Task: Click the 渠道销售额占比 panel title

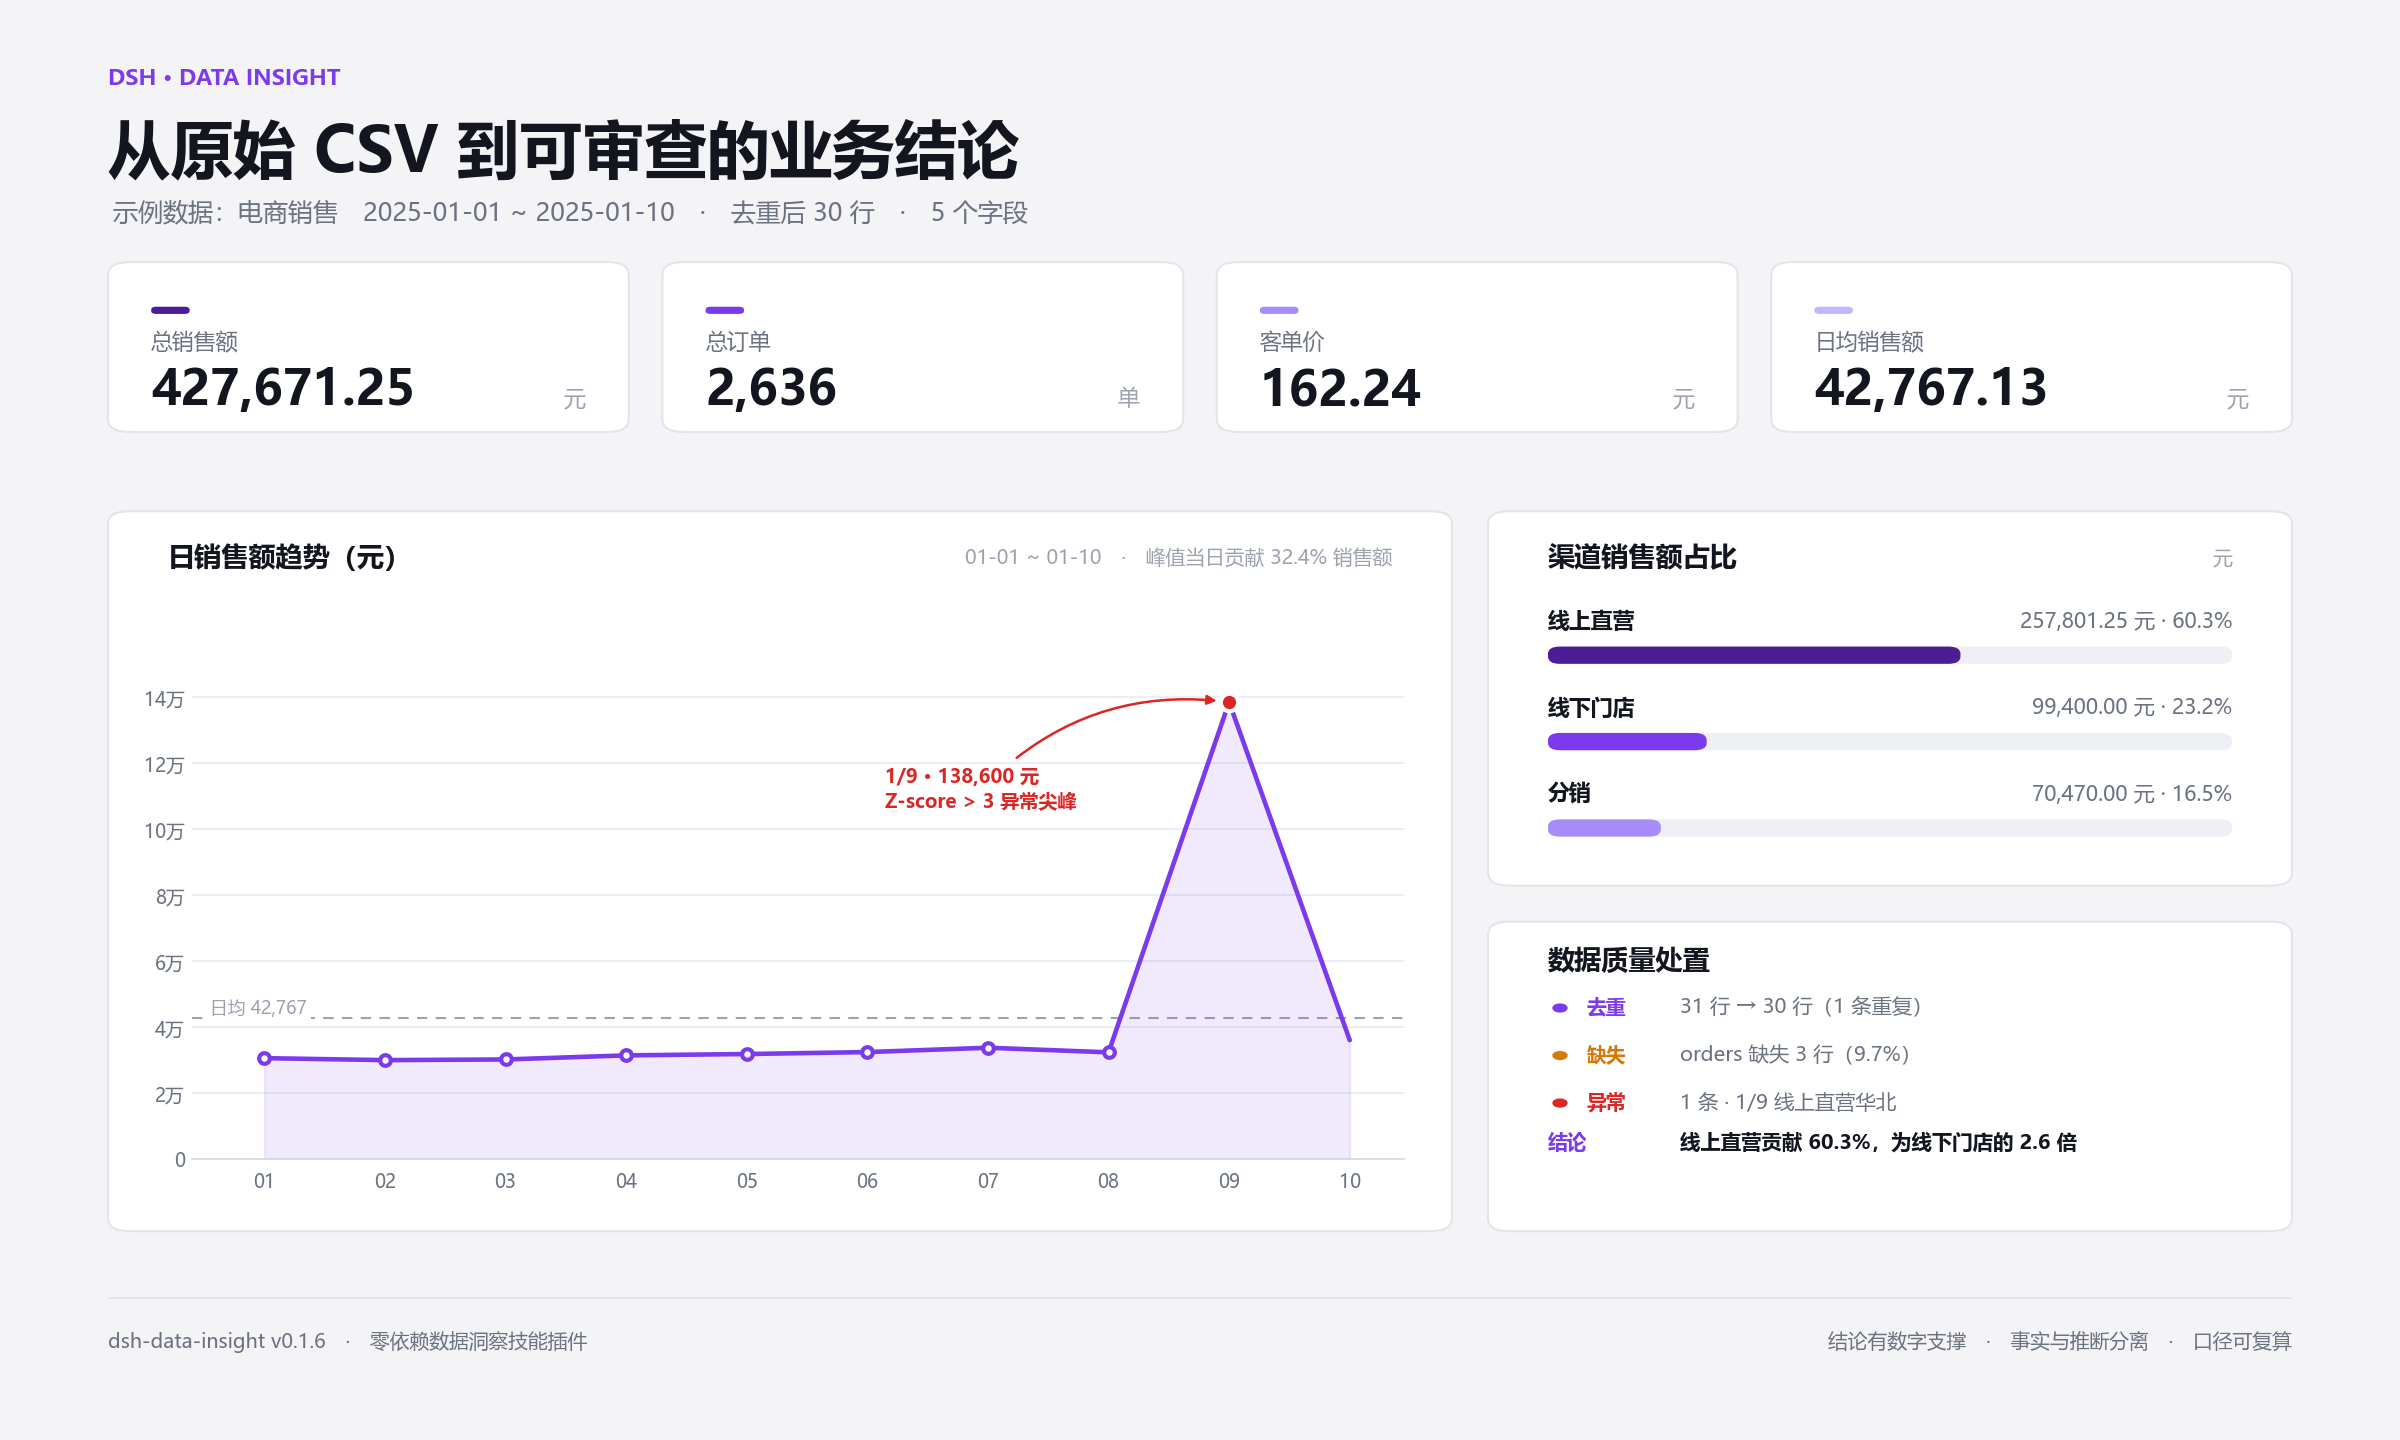Action: pos(1642,557)
